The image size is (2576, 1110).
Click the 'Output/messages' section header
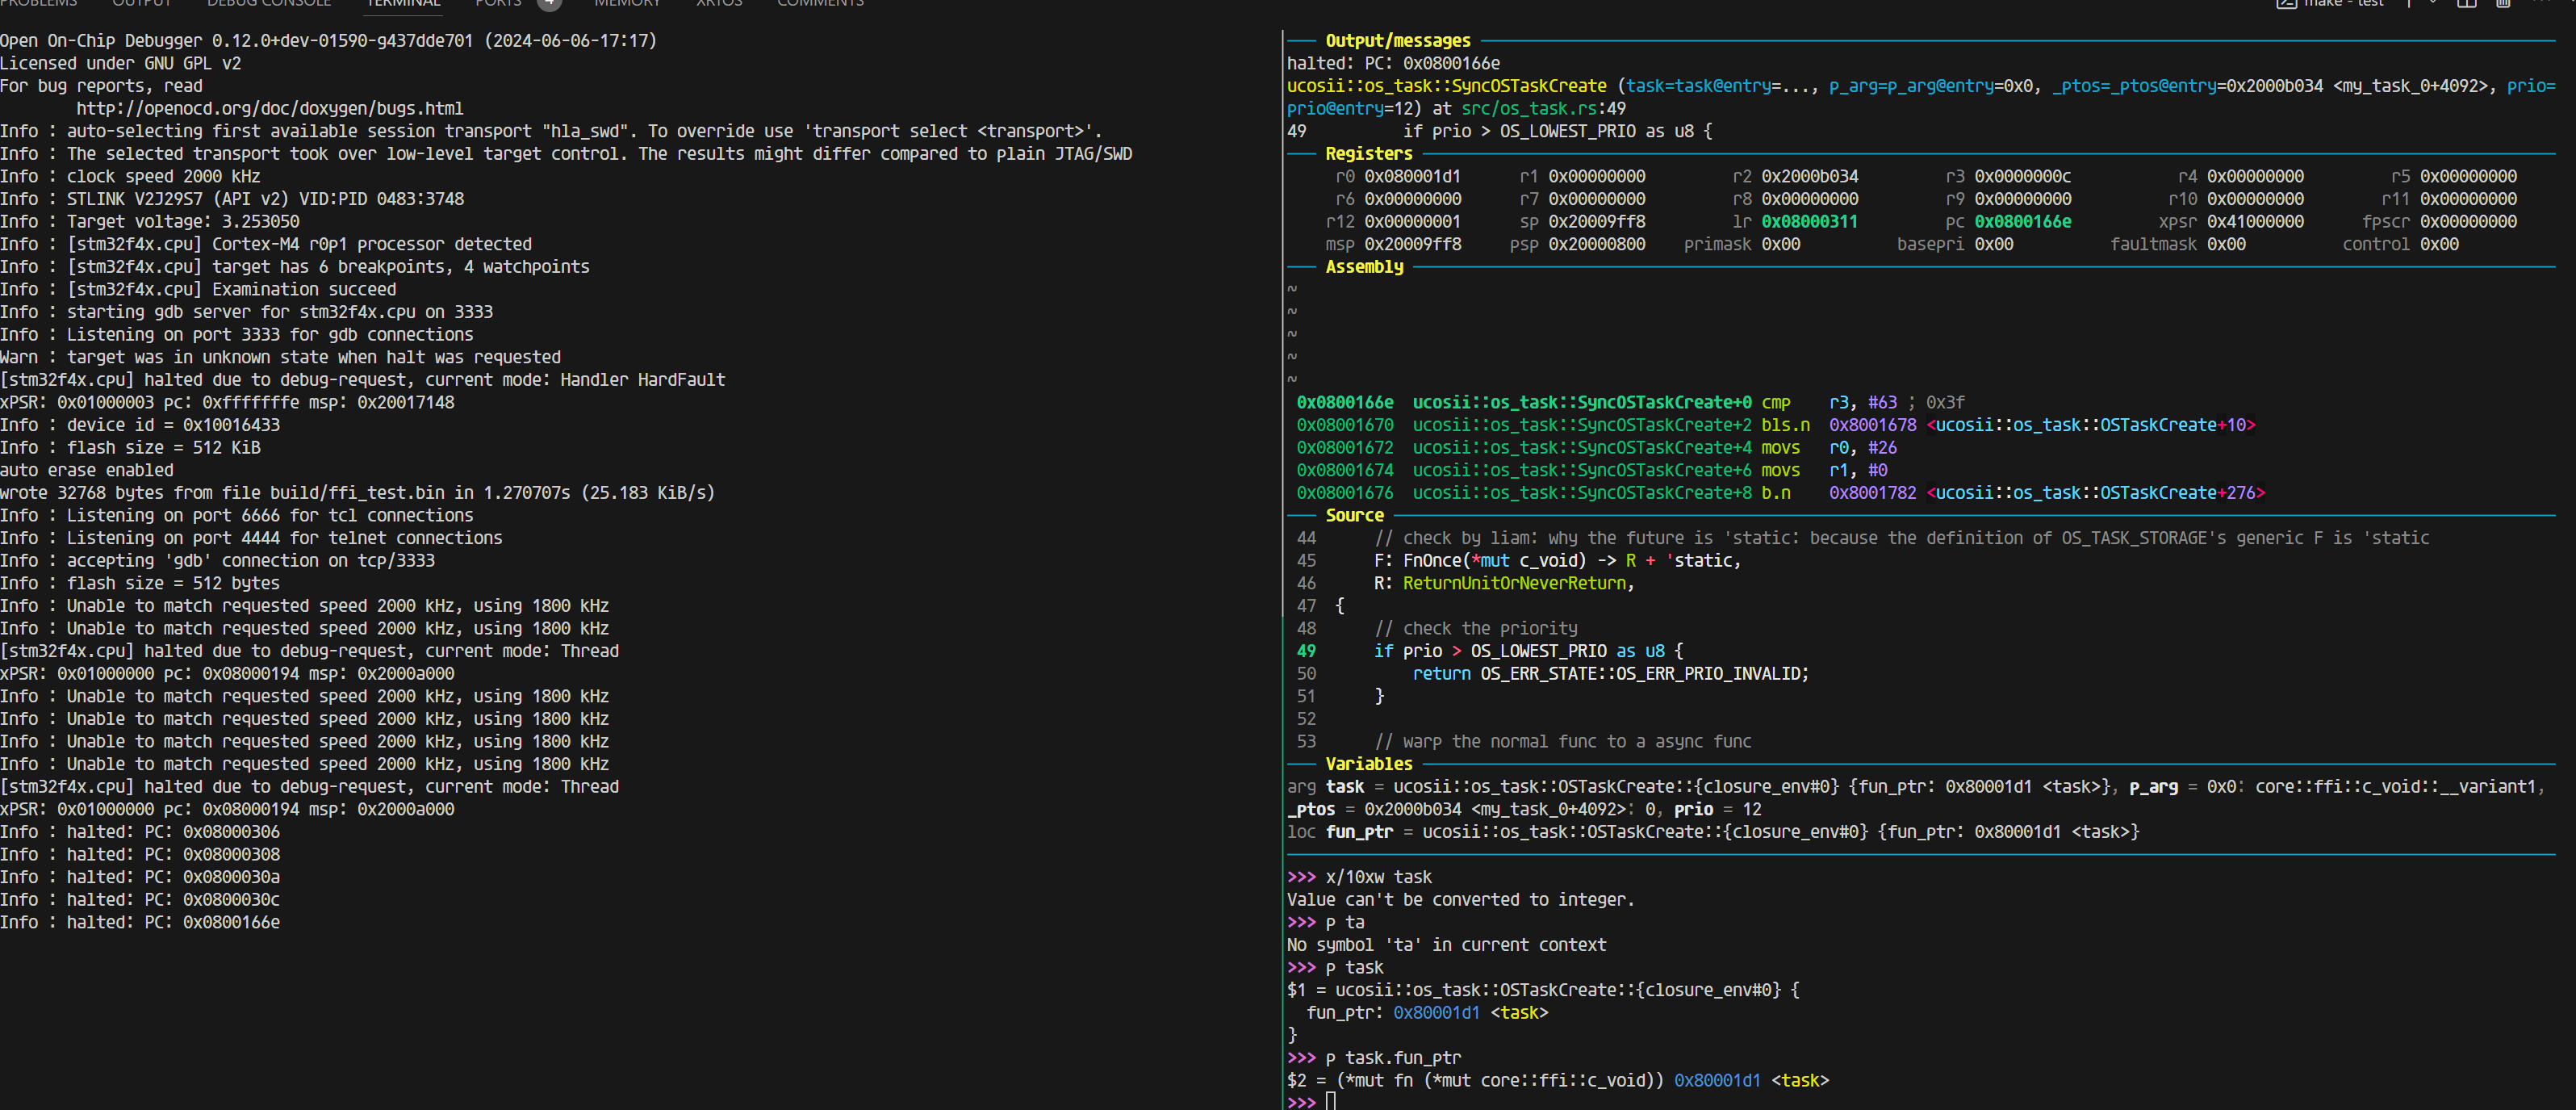coord(1397,41)
